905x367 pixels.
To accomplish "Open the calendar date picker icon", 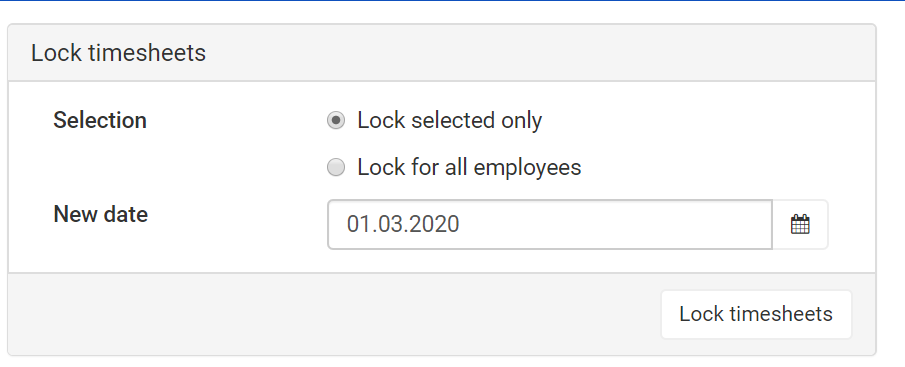I will pyautogui.click(x=800, y=224).
